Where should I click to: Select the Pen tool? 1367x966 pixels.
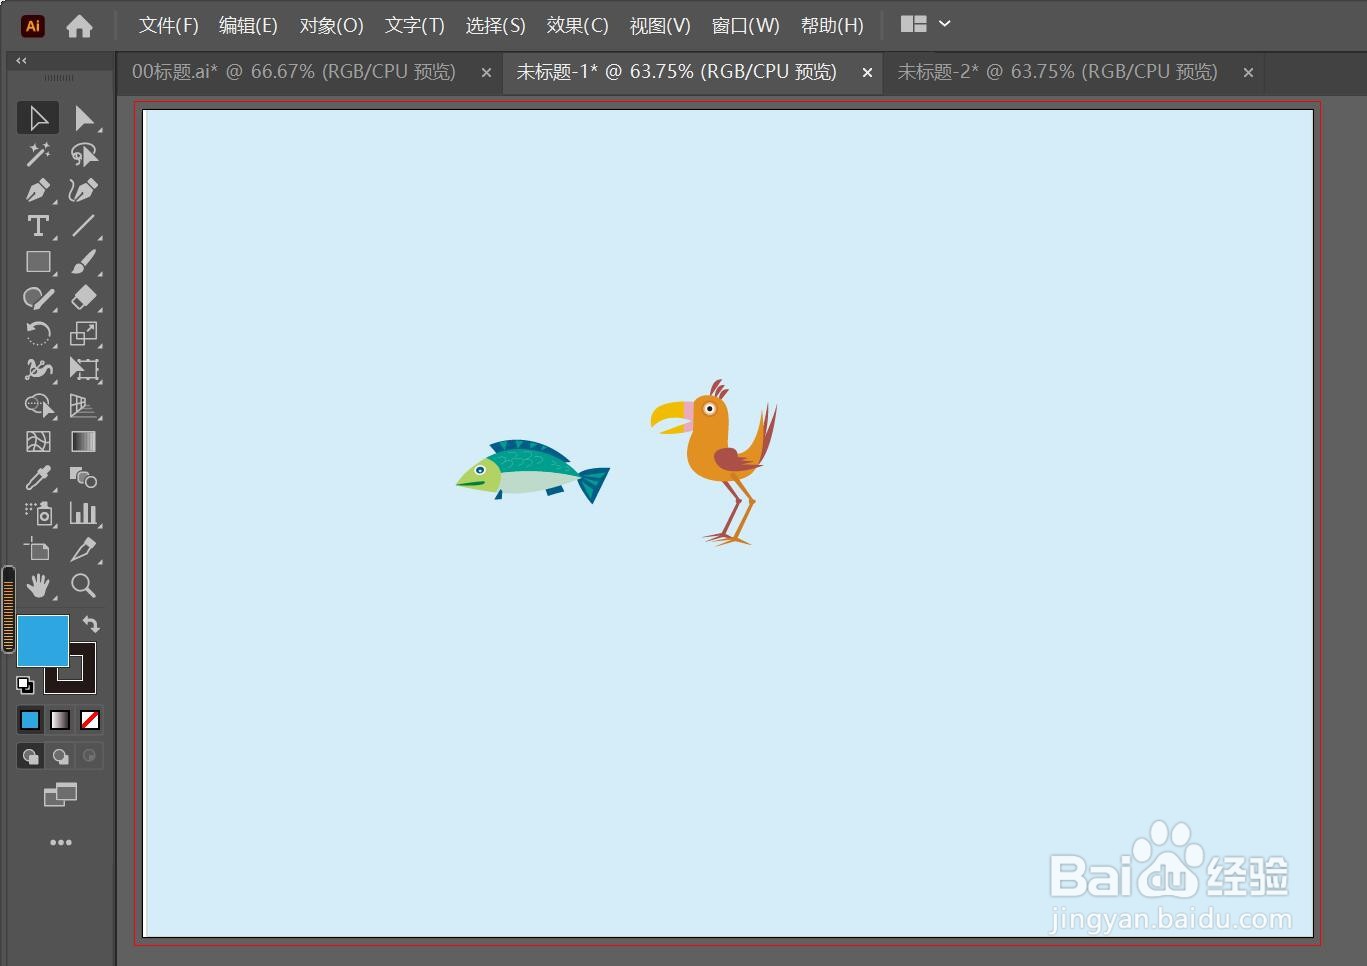[38, 190]
